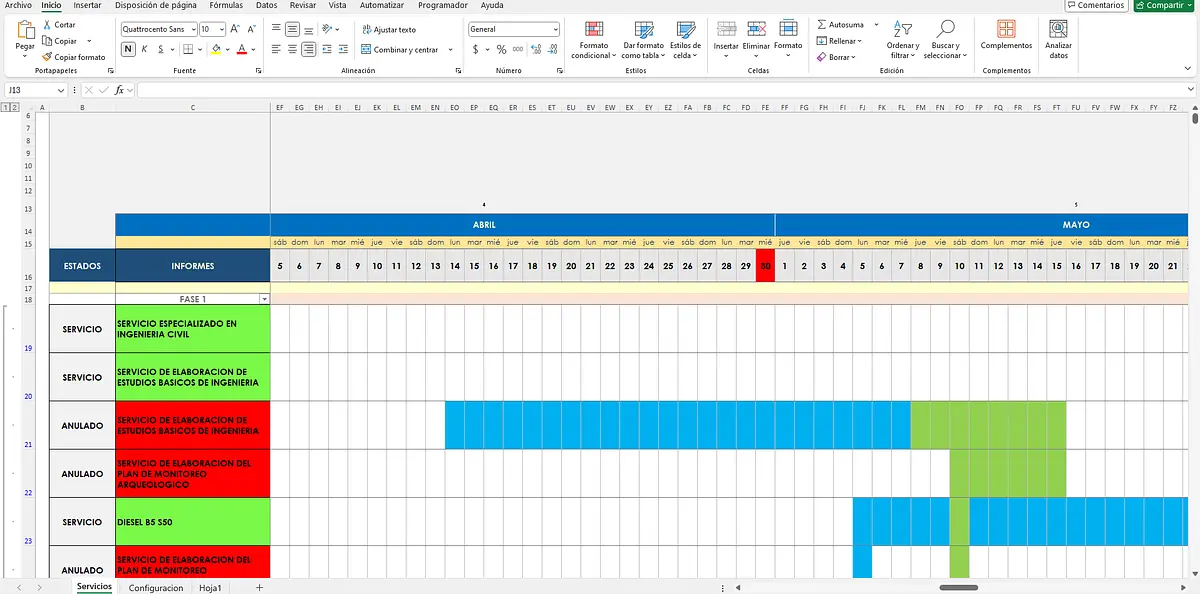Open Formato condicional icon

pos(593,30)
